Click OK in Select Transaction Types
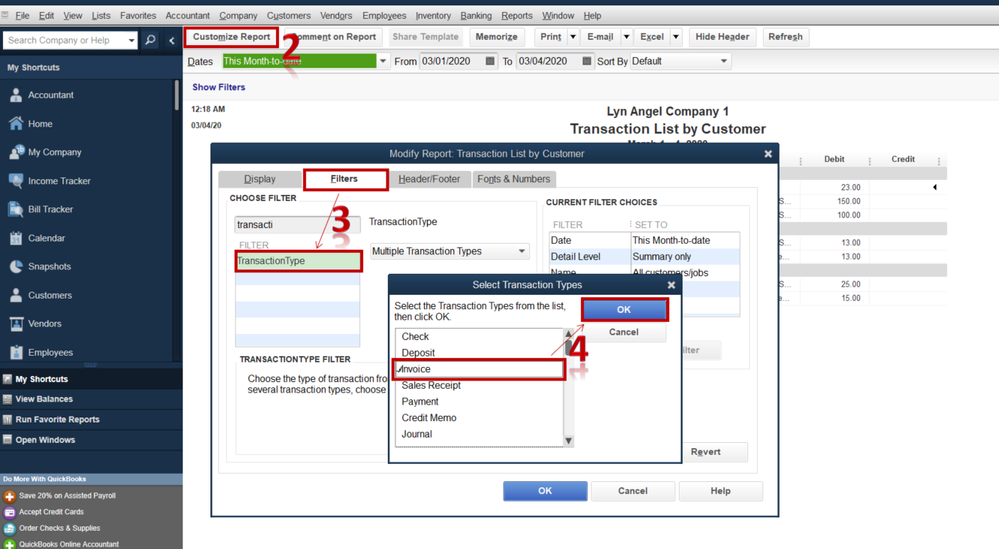This screenshot has height=549, width=999. click(624, 310)
